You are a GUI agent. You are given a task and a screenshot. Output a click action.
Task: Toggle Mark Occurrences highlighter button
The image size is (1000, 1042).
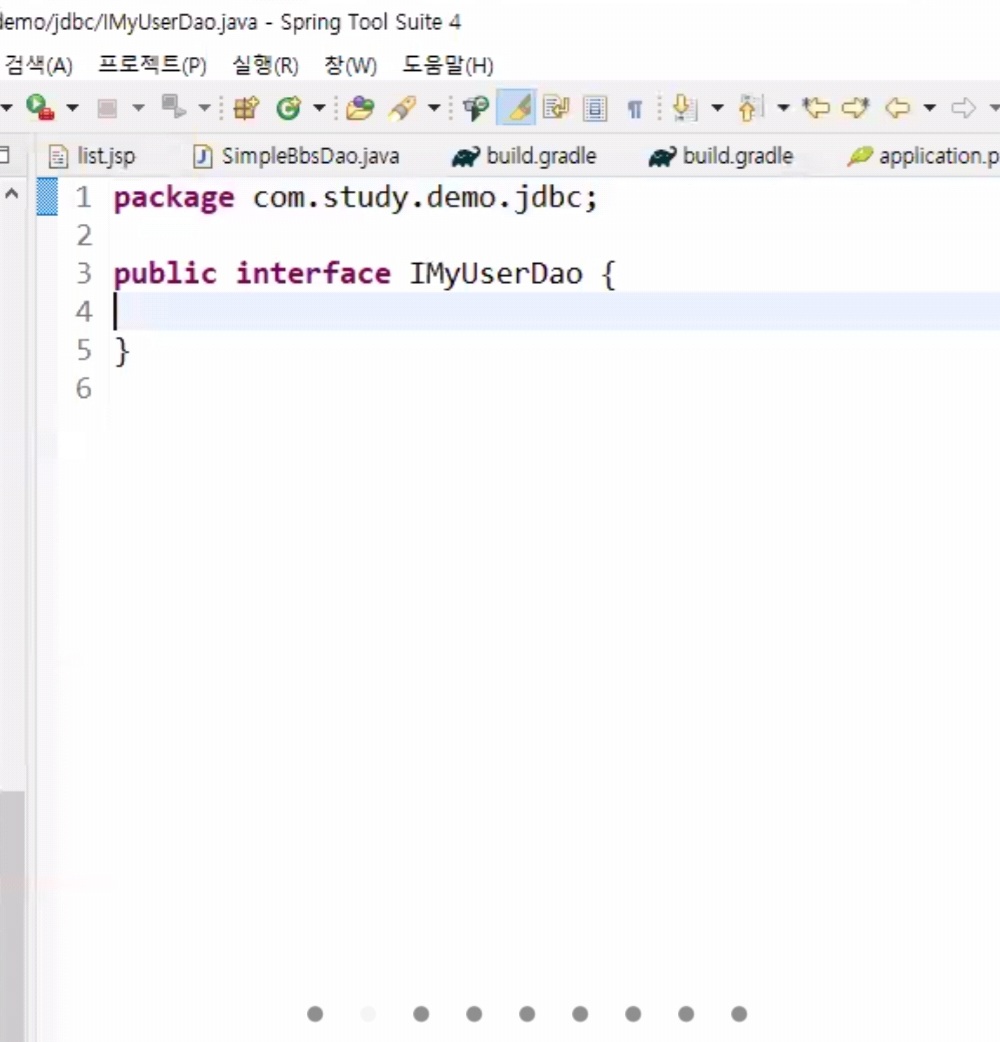(x=516, y=108)
